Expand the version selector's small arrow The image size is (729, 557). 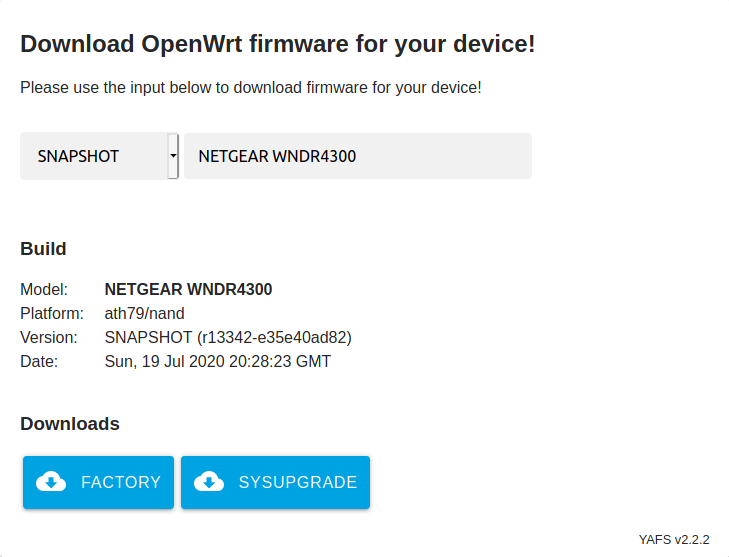[x=173, y=156]
